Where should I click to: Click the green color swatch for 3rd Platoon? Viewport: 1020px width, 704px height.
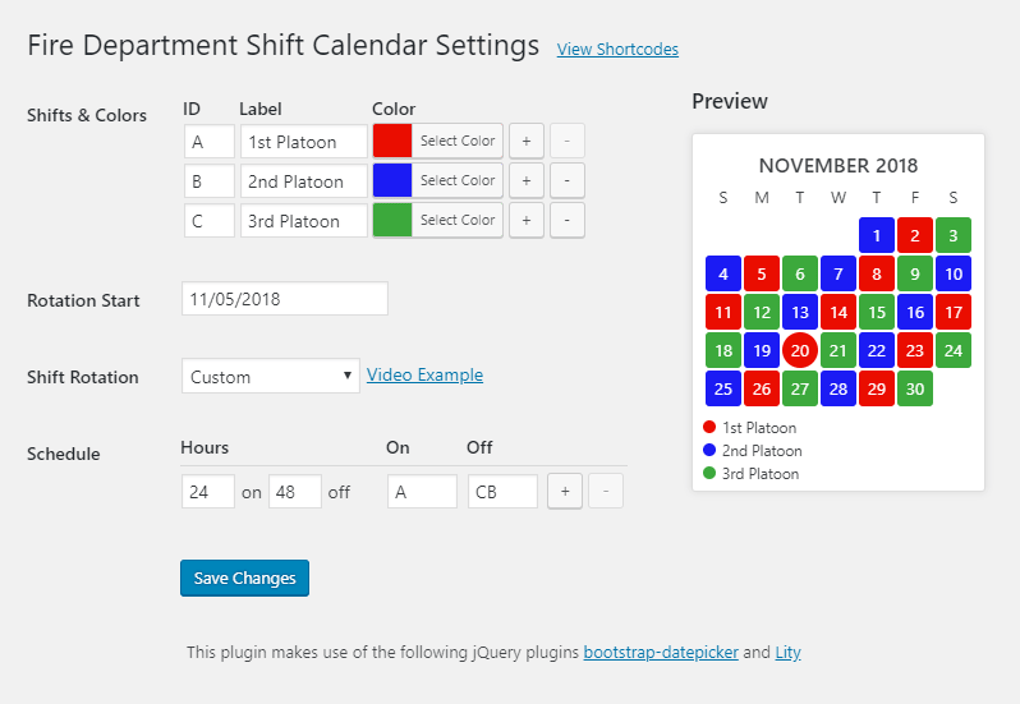[x=391, y=220]
